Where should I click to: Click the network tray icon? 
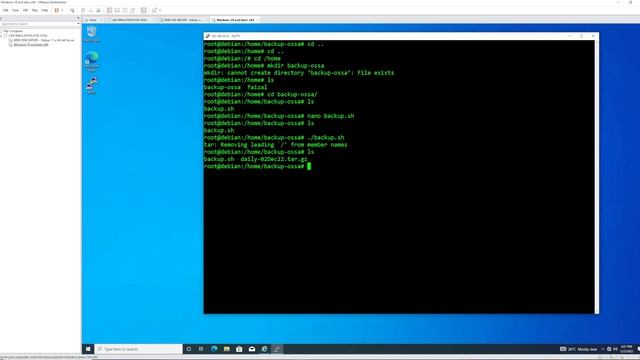[x=609, y=349]
